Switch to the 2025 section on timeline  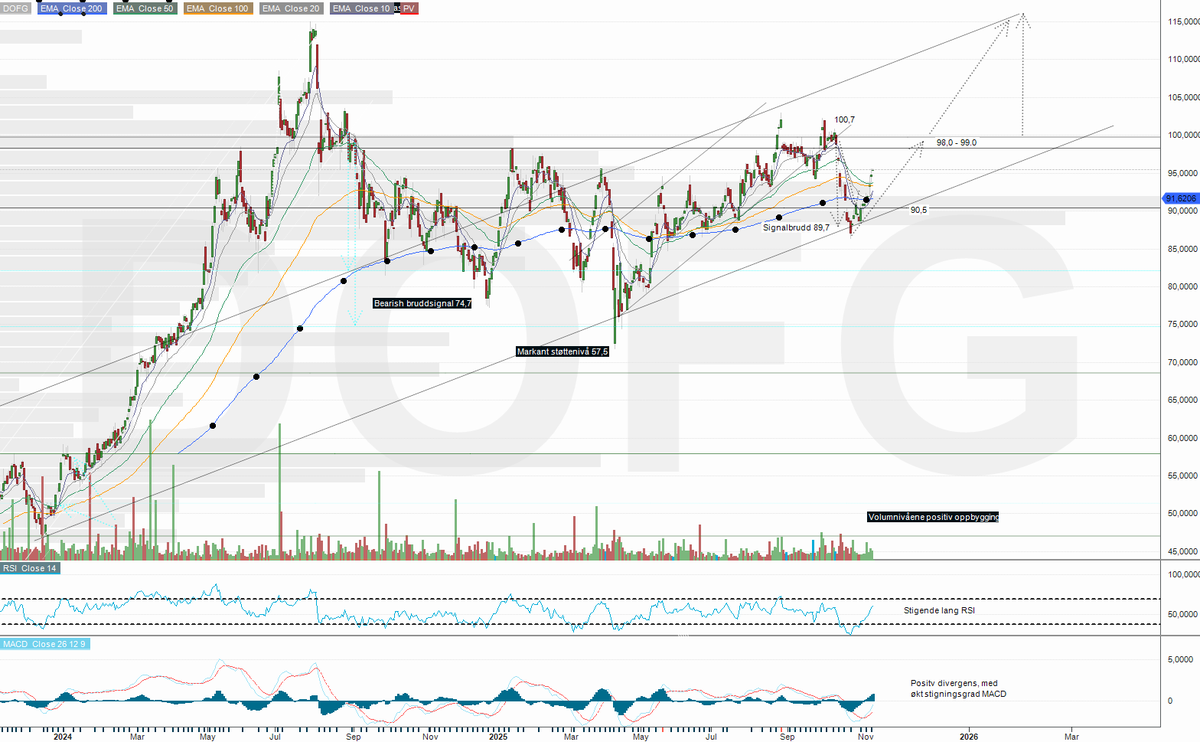(x=497, y=736)
